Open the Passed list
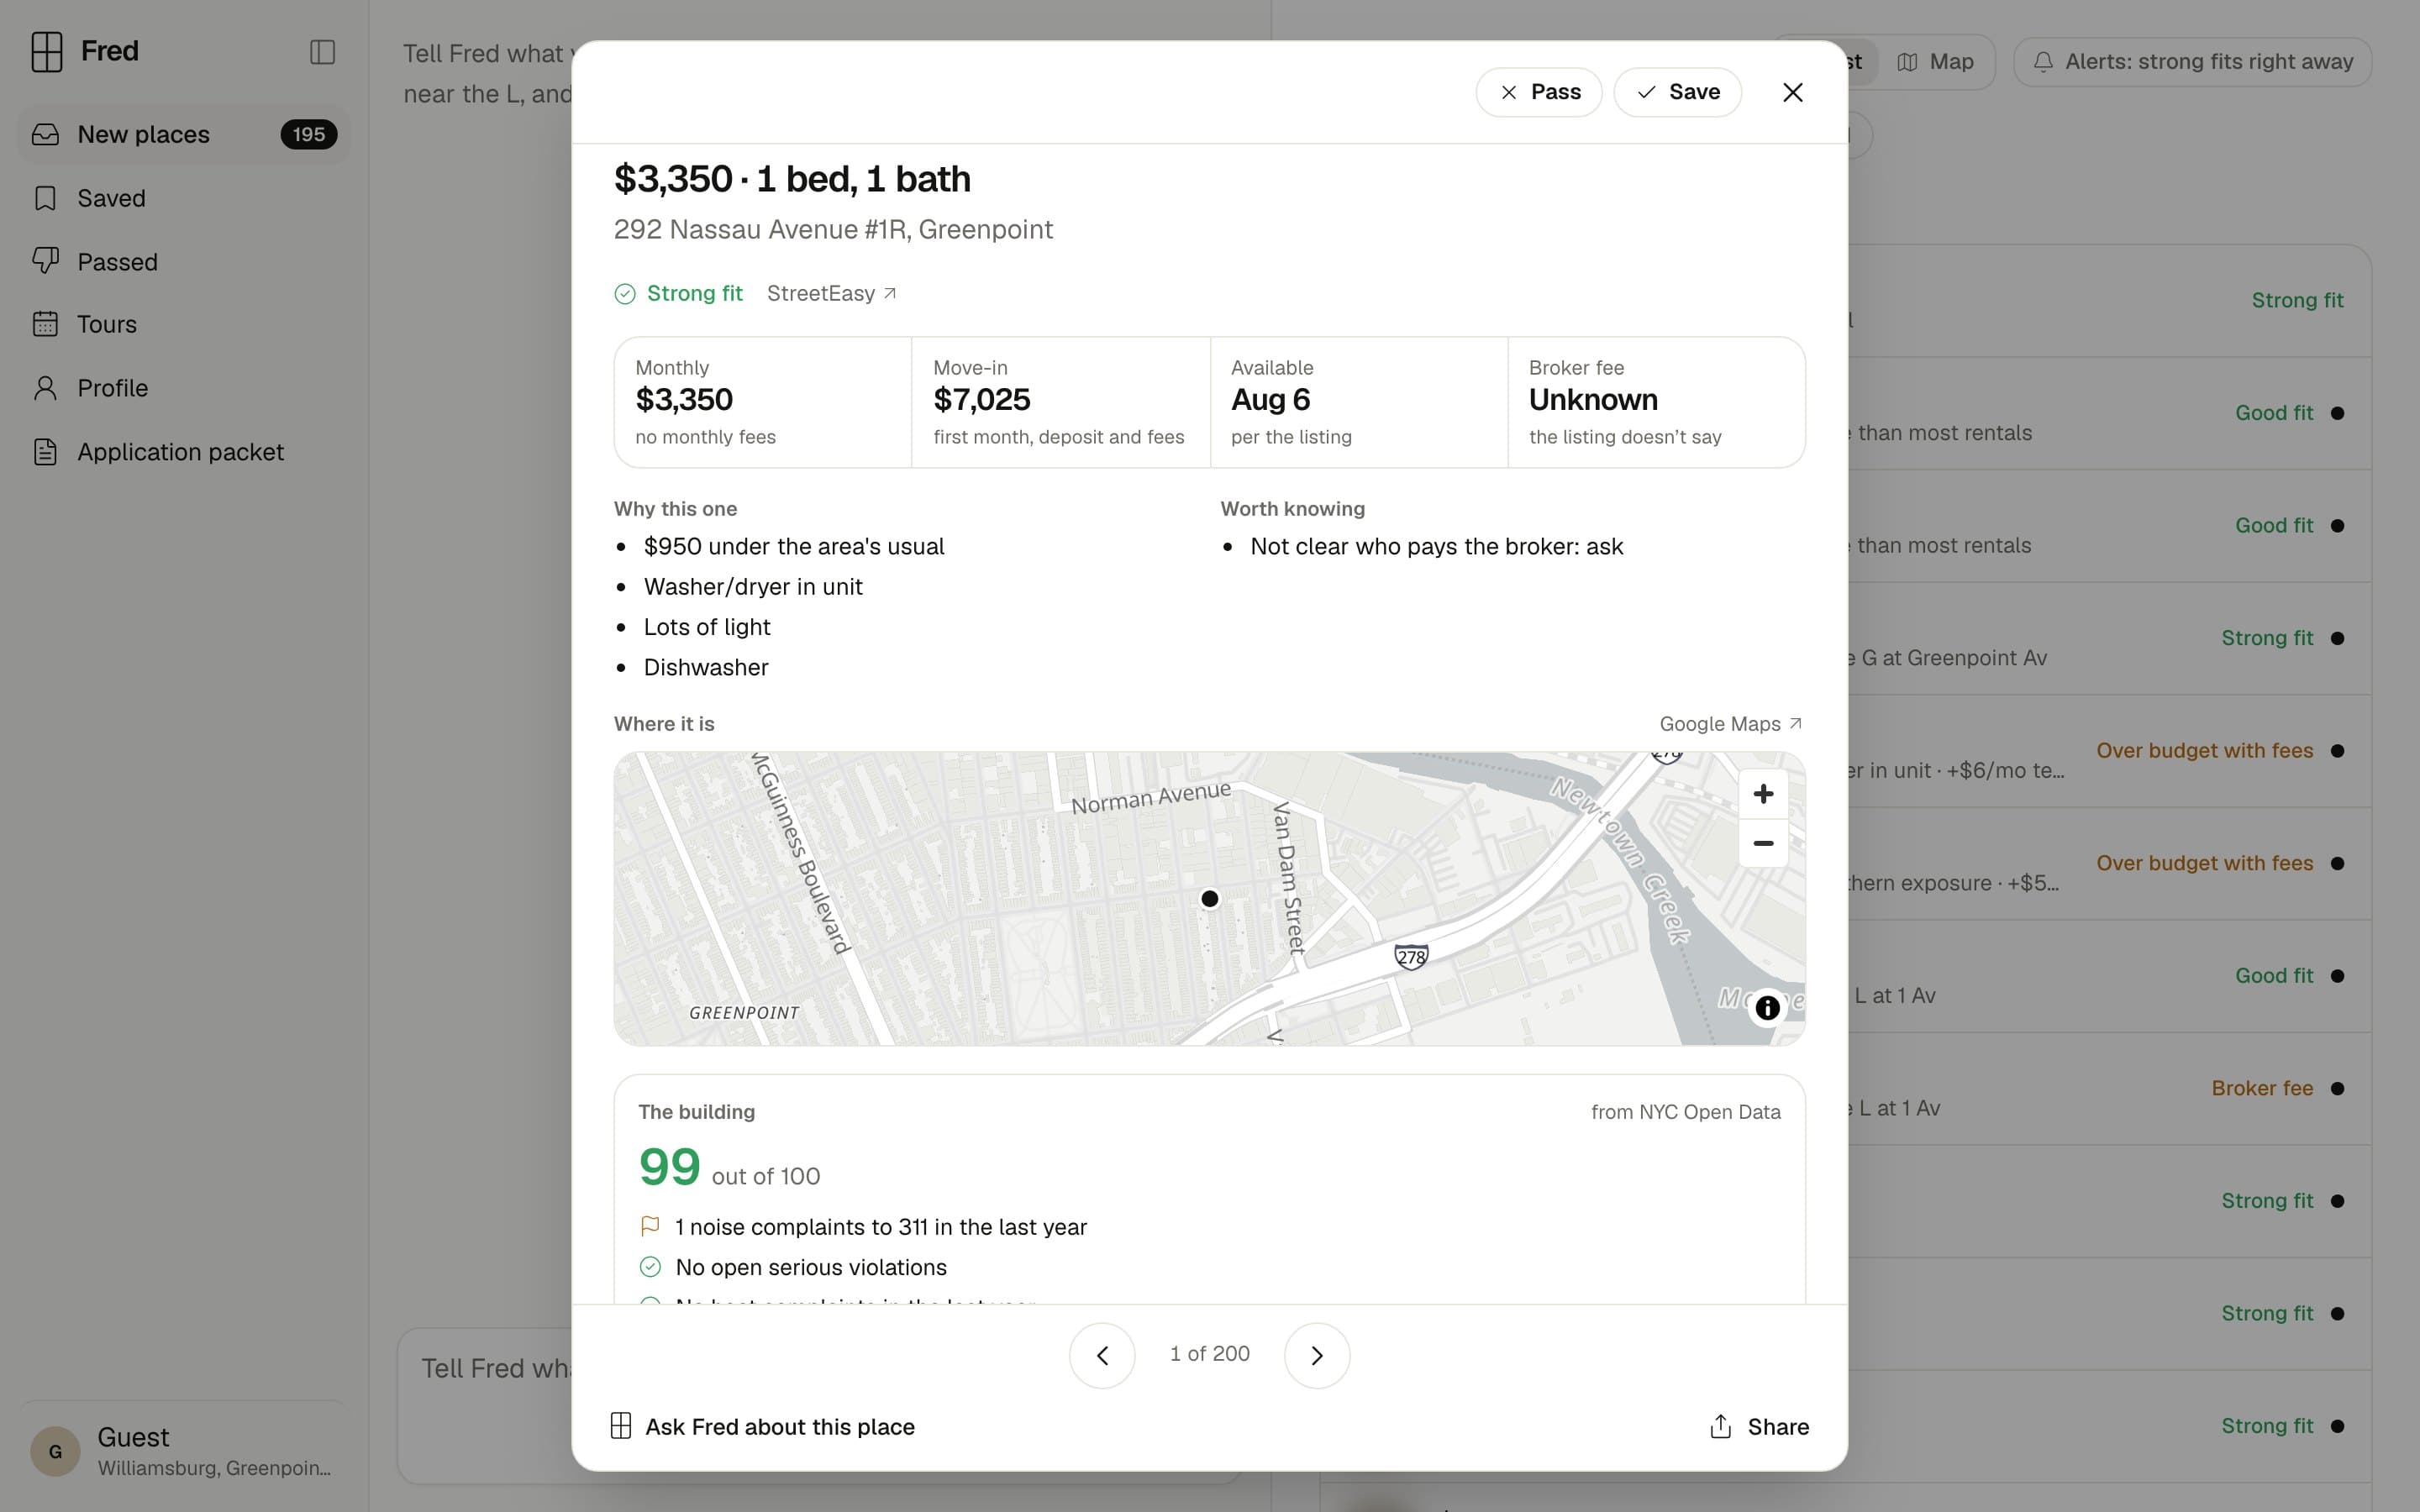This screenshot has width=2420, height=1512. click(x=184, y=261)
